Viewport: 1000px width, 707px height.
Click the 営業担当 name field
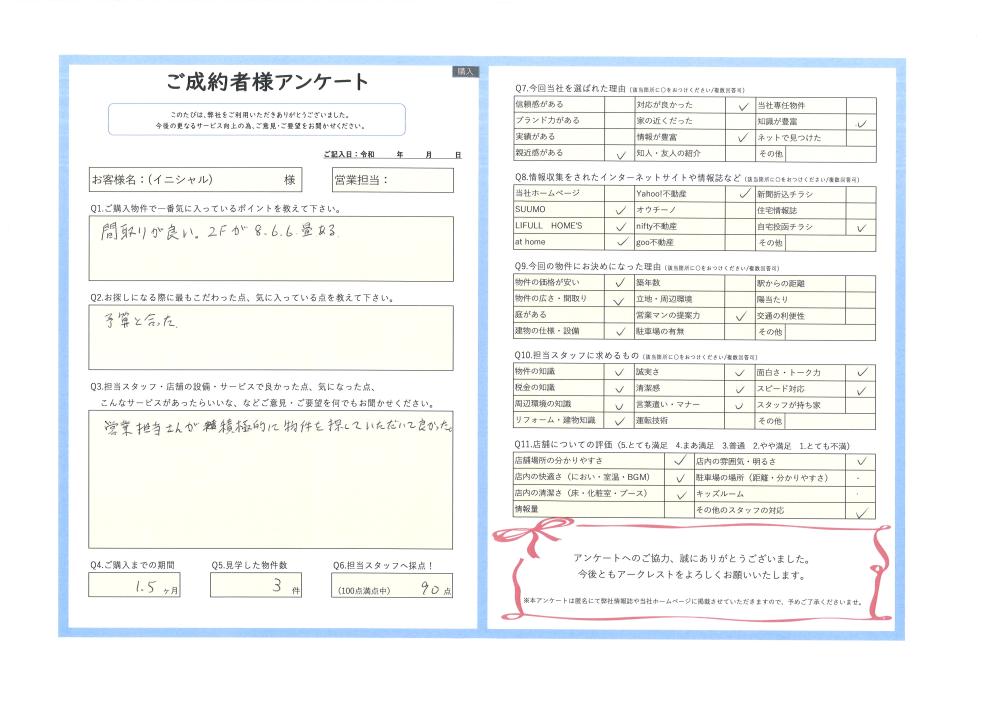pyautogui.click(x=393, y=181)
